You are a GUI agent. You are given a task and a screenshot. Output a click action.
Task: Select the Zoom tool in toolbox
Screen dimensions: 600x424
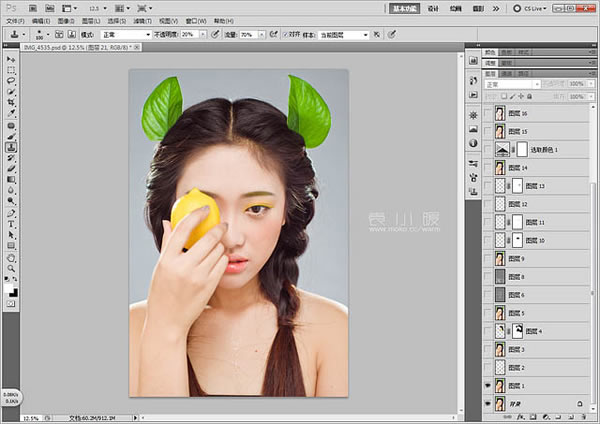(11, 268)
